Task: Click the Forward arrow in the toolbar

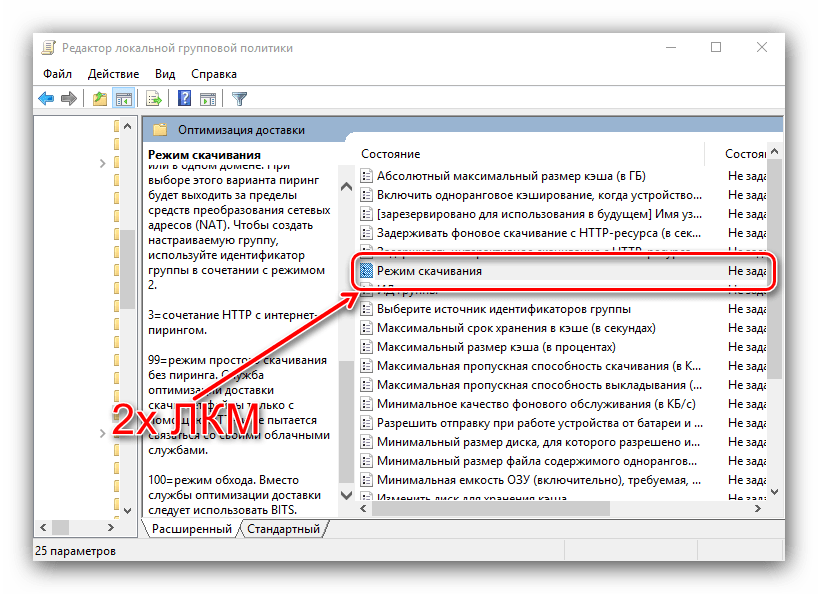Action: pyautogui.click(x=68, y=98)
